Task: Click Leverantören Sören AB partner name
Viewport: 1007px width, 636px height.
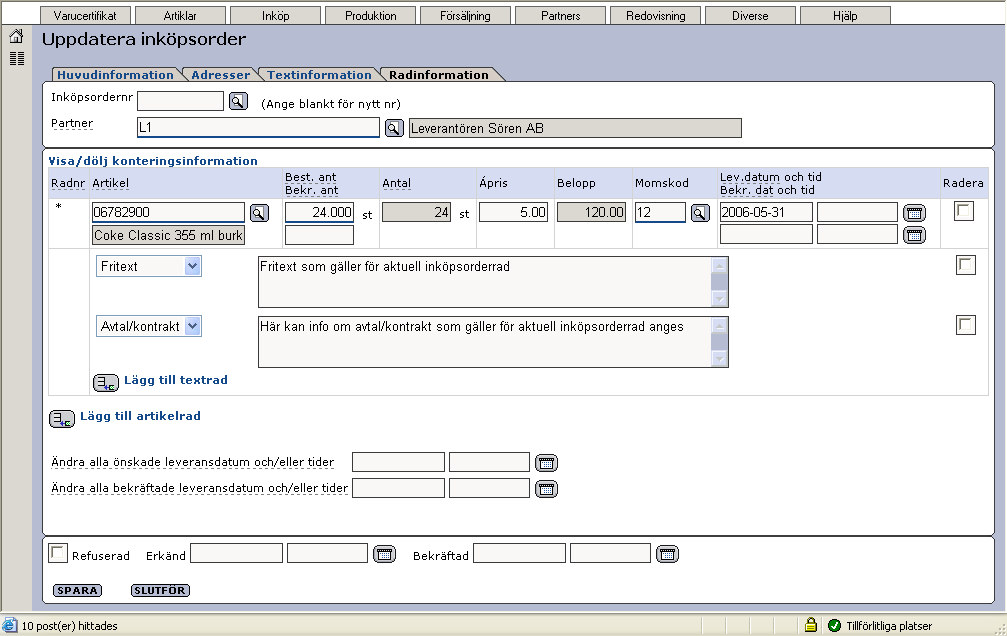Action: [575, 128]
